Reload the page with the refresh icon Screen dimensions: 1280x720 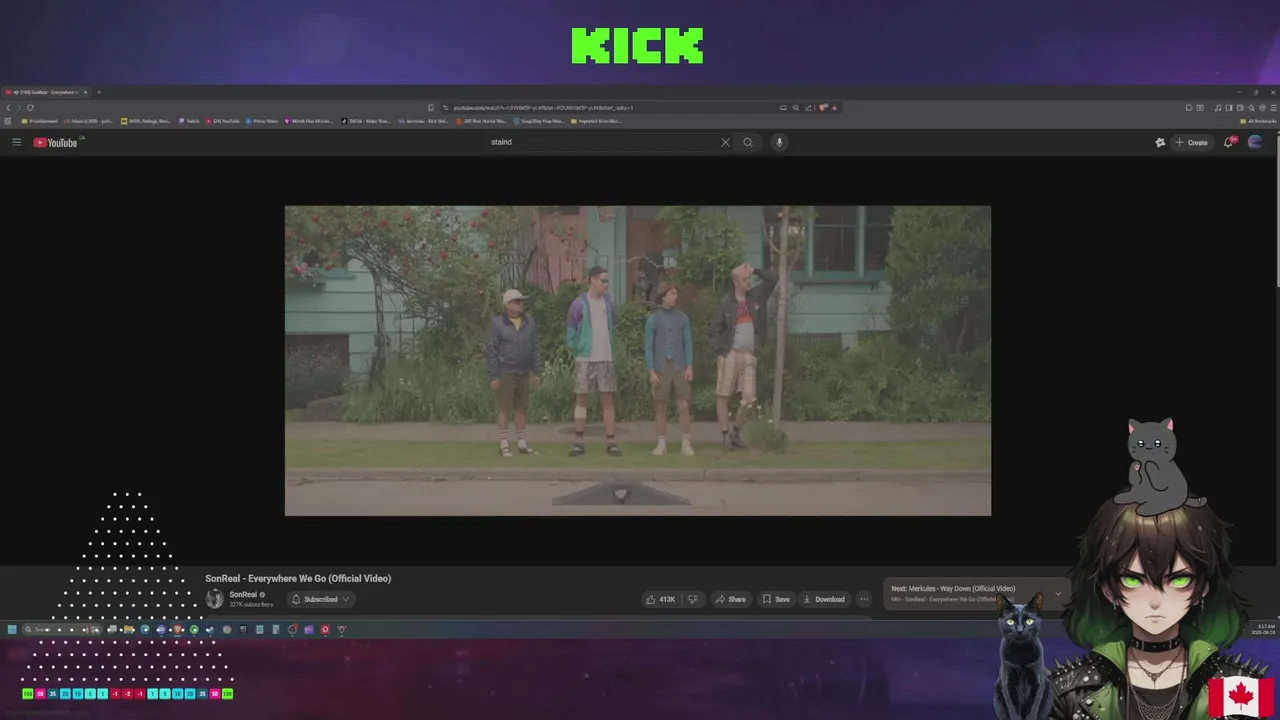click(30, 107)
